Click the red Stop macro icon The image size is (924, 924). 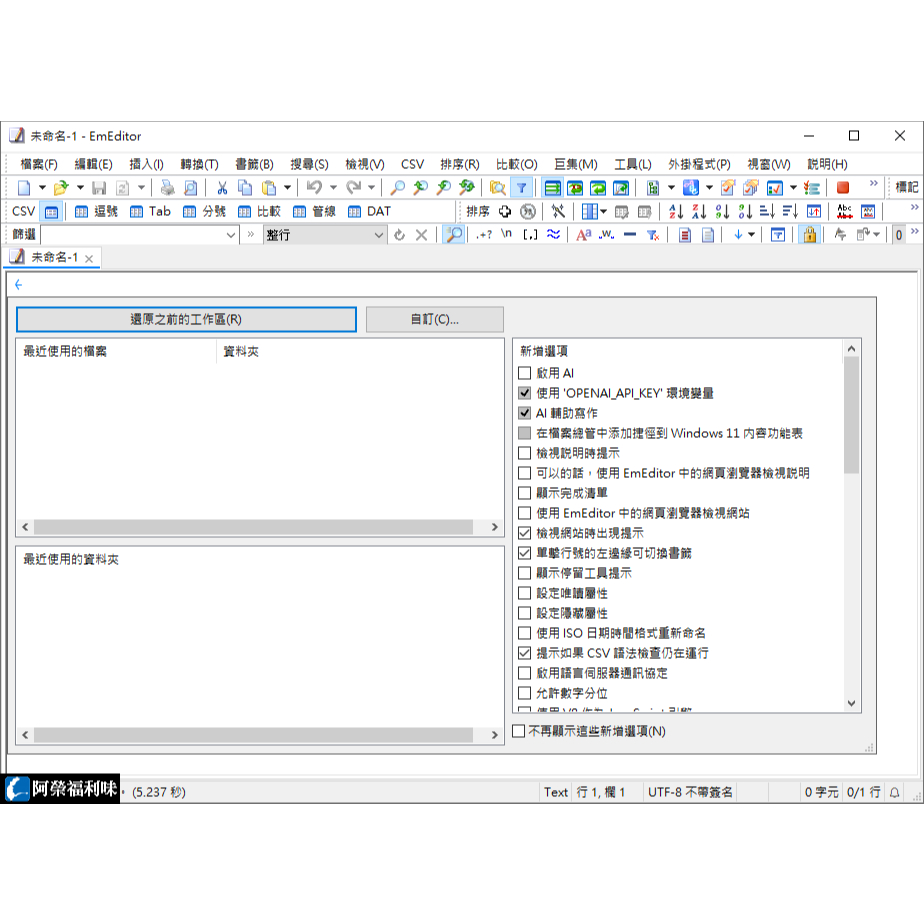click(x=843, y=188)
